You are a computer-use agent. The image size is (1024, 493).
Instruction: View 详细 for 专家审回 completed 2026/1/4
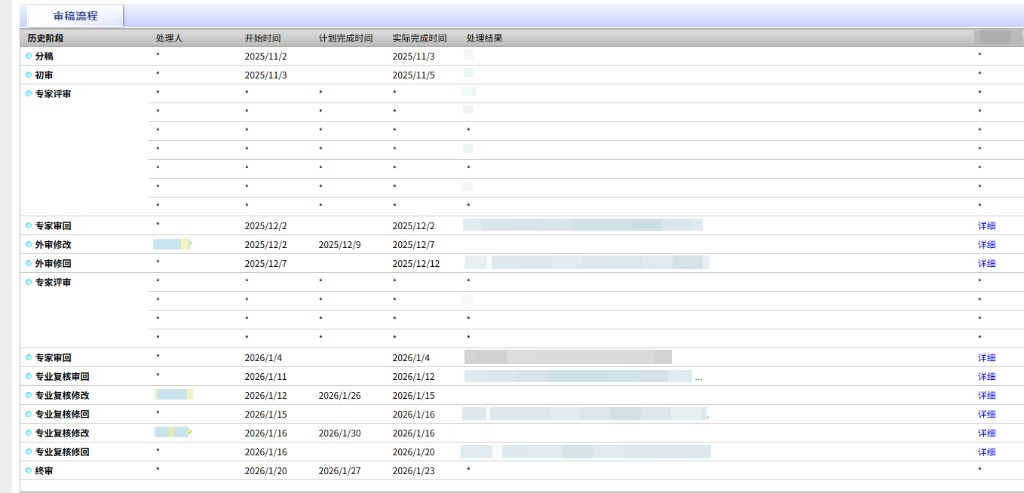[986, 357]
